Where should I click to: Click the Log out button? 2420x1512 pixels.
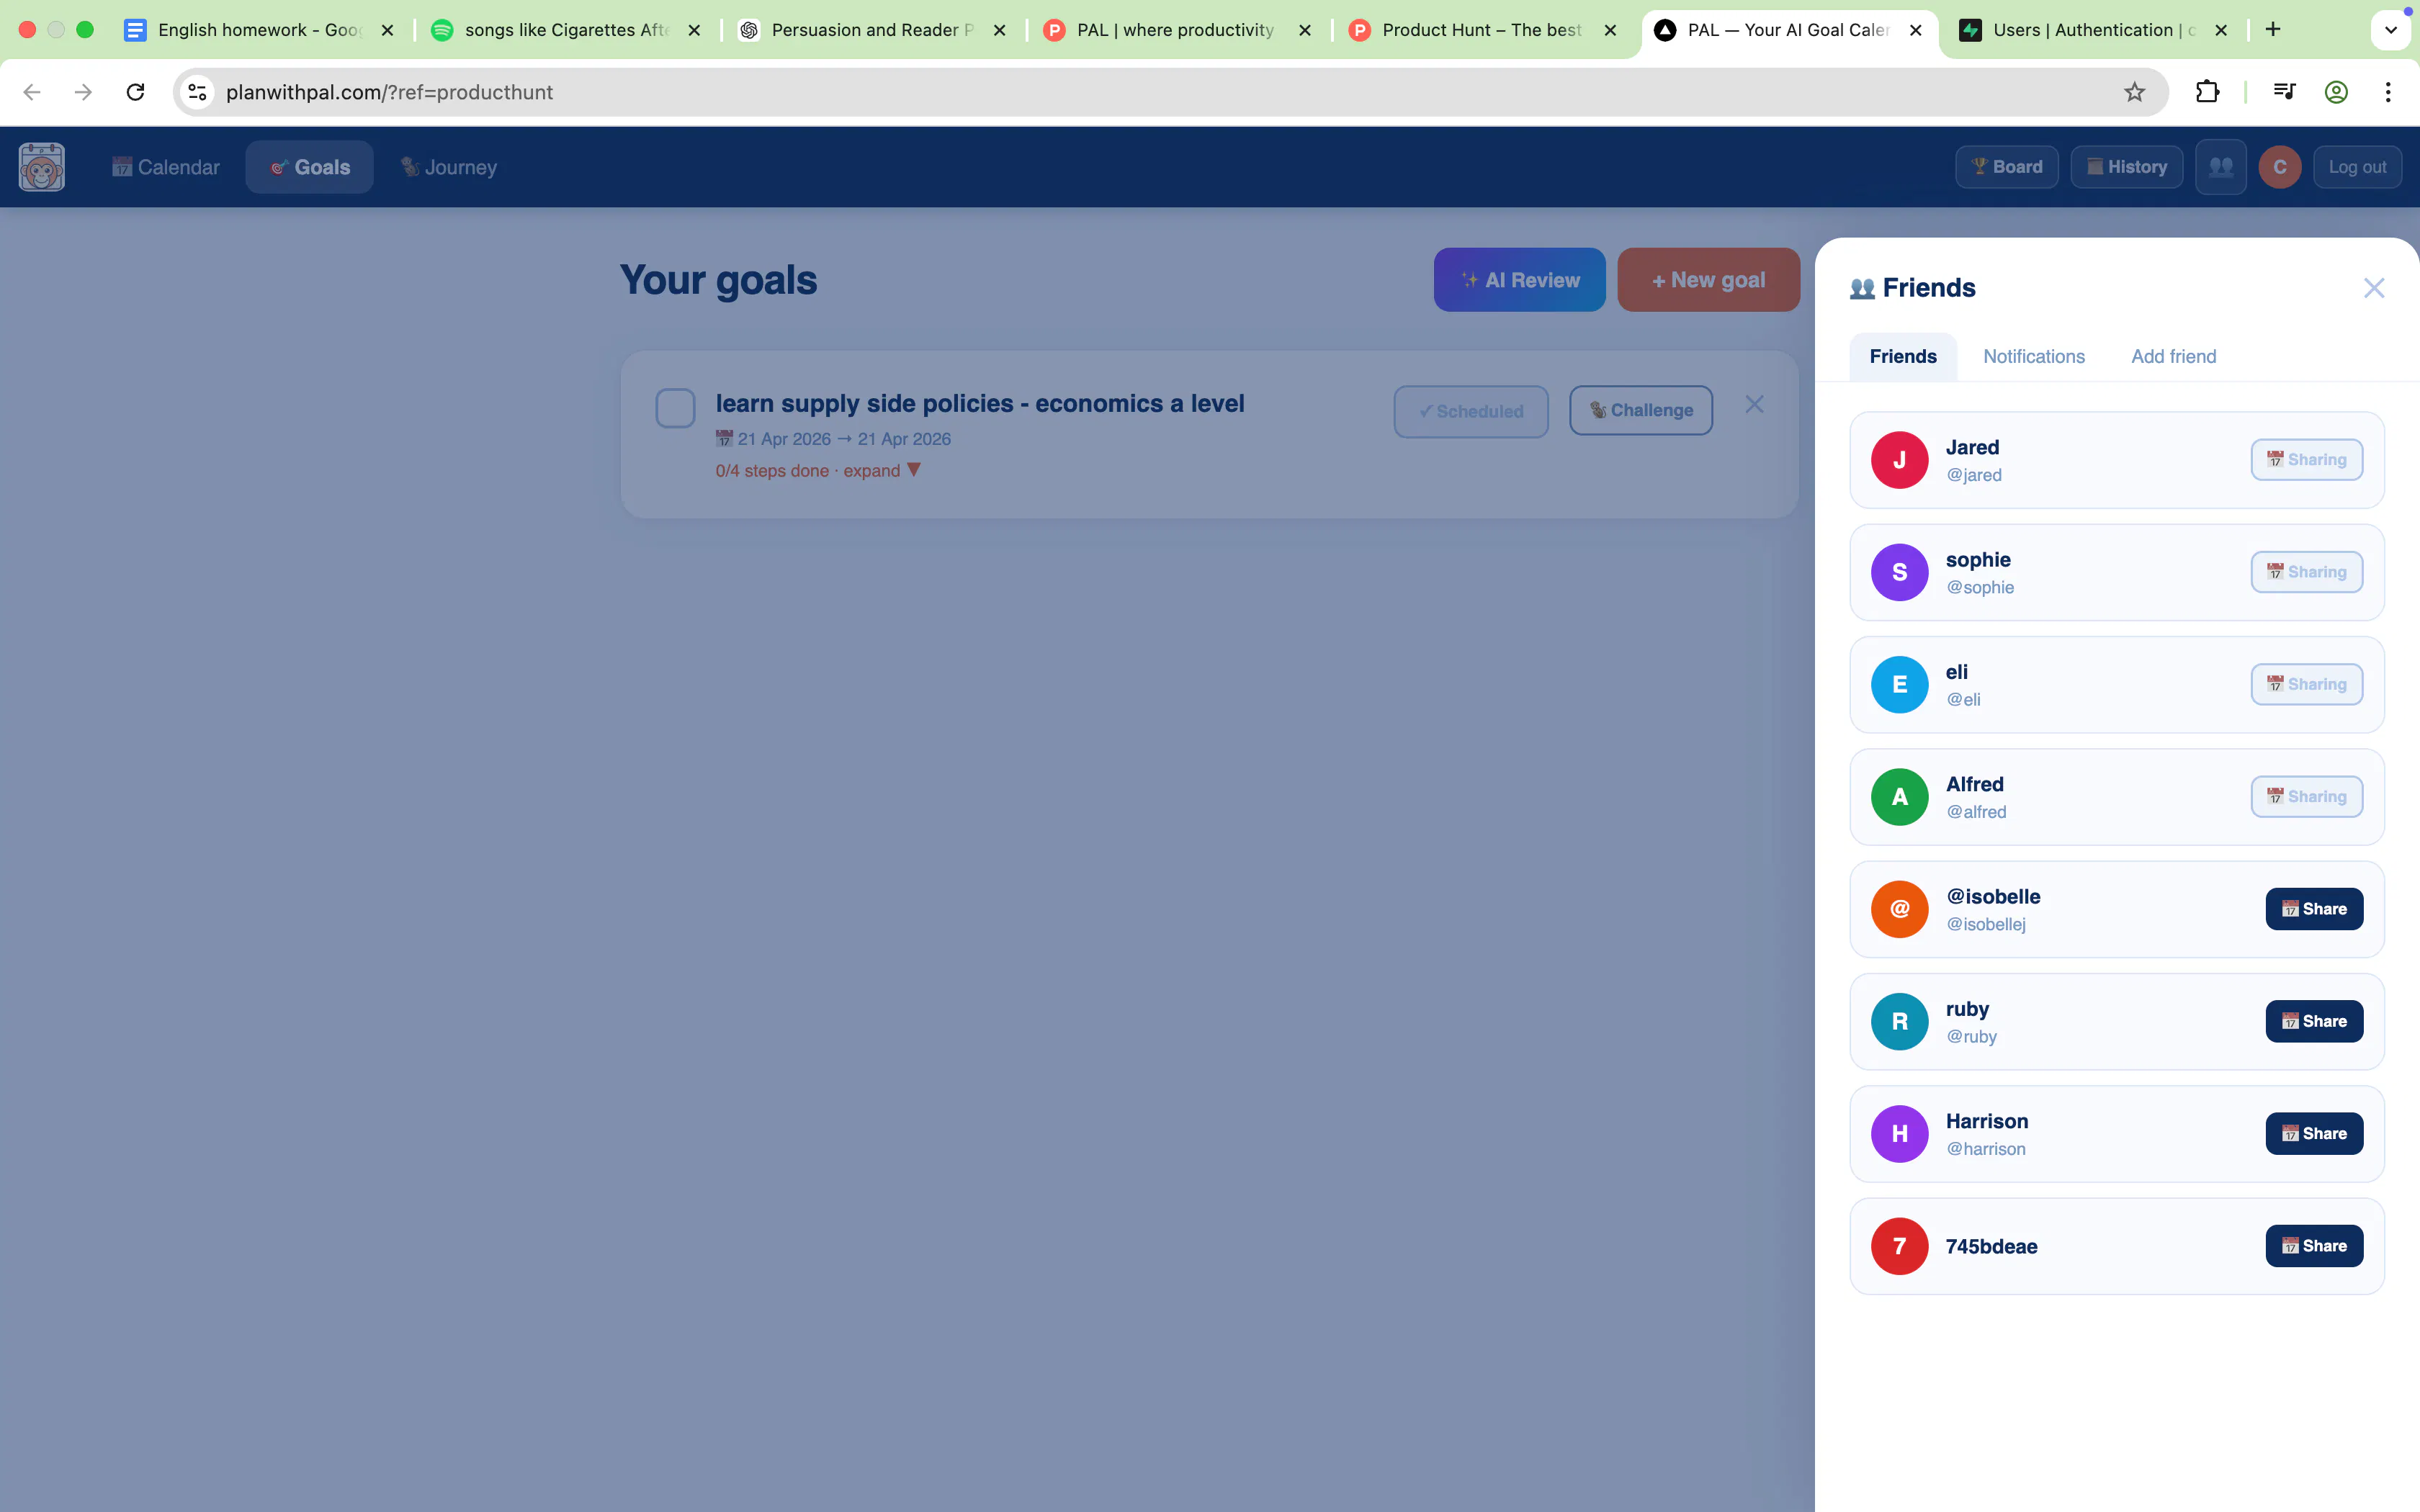pos(2357,167)
